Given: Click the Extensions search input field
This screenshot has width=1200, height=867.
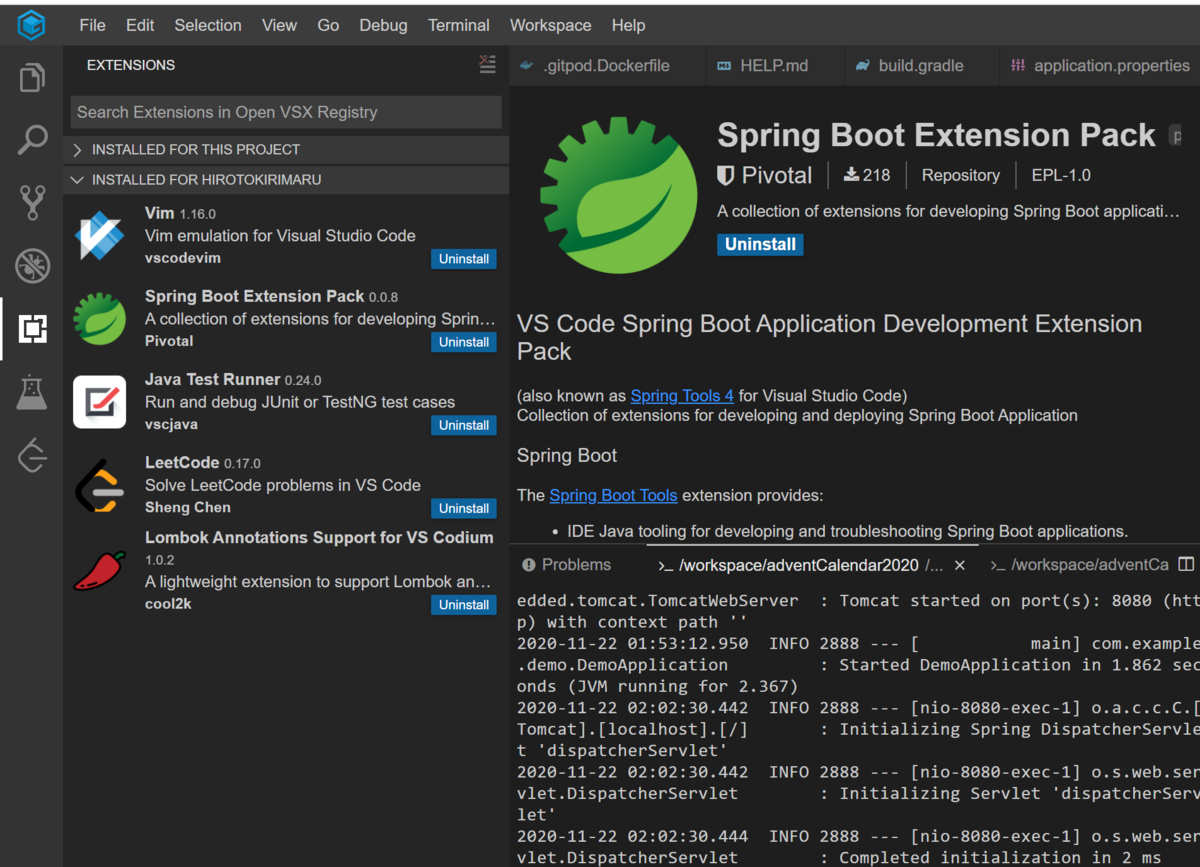Looking at the screenshot, I should [x=285, y=112].
